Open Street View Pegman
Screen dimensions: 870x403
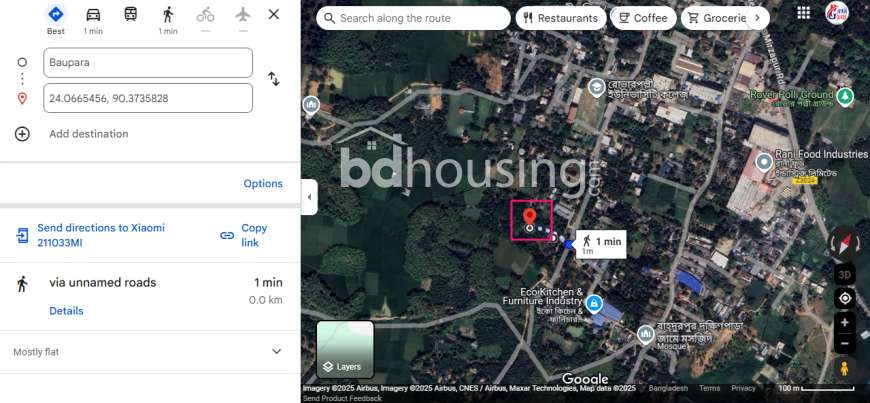[844, 369]
